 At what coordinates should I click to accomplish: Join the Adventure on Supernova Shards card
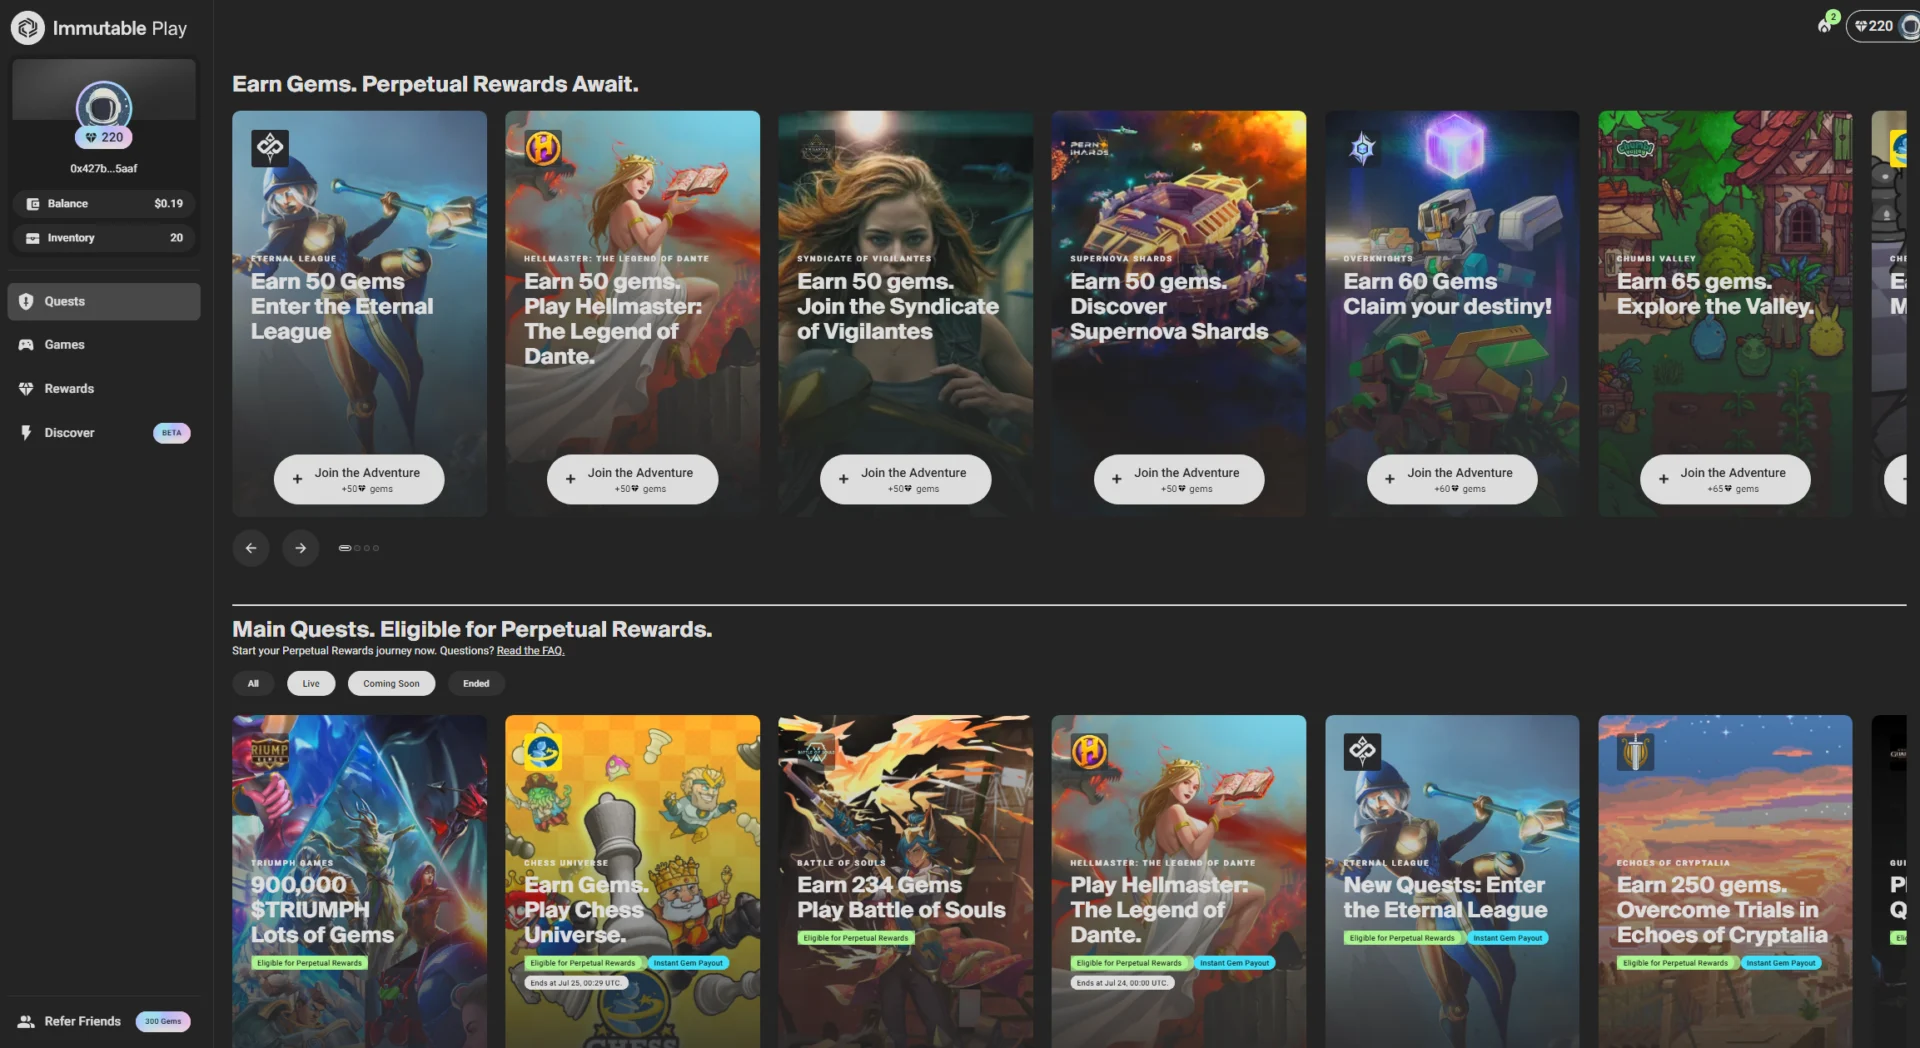pos(1179,479)
